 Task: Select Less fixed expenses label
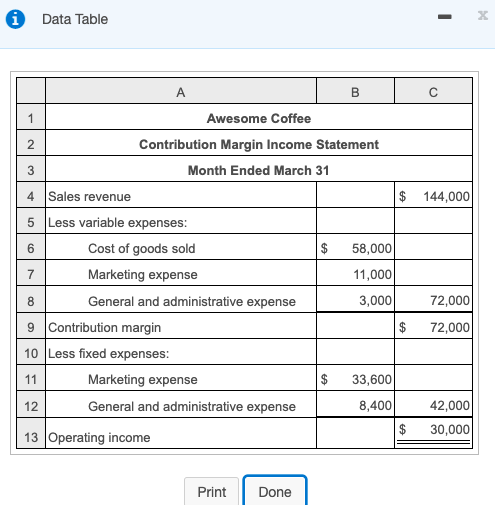[x=109, y=353]
